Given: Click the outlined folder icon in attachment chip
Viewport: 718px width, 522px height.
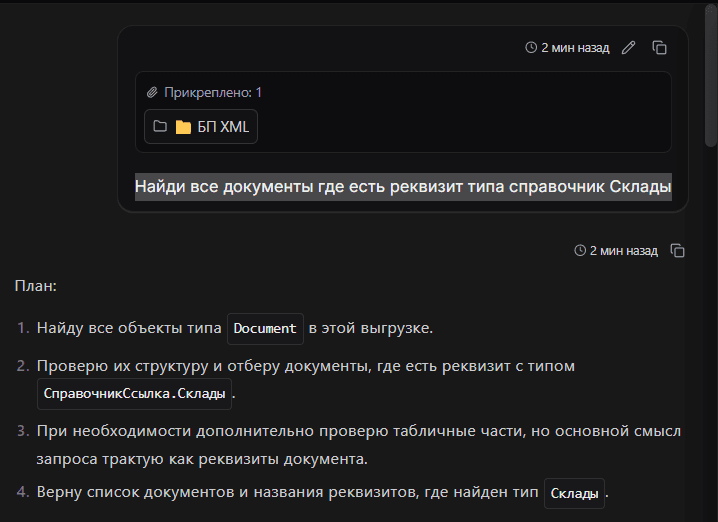Looking at the screenshot, I should (x=160, y=126).
